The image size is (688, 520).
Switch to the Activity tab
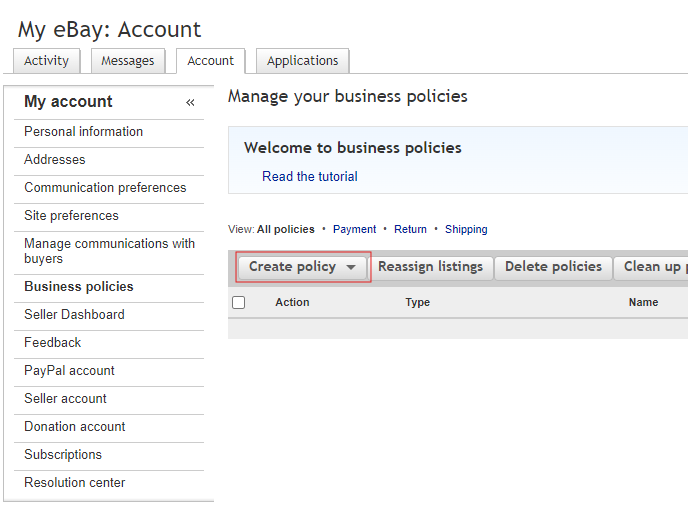47,61
